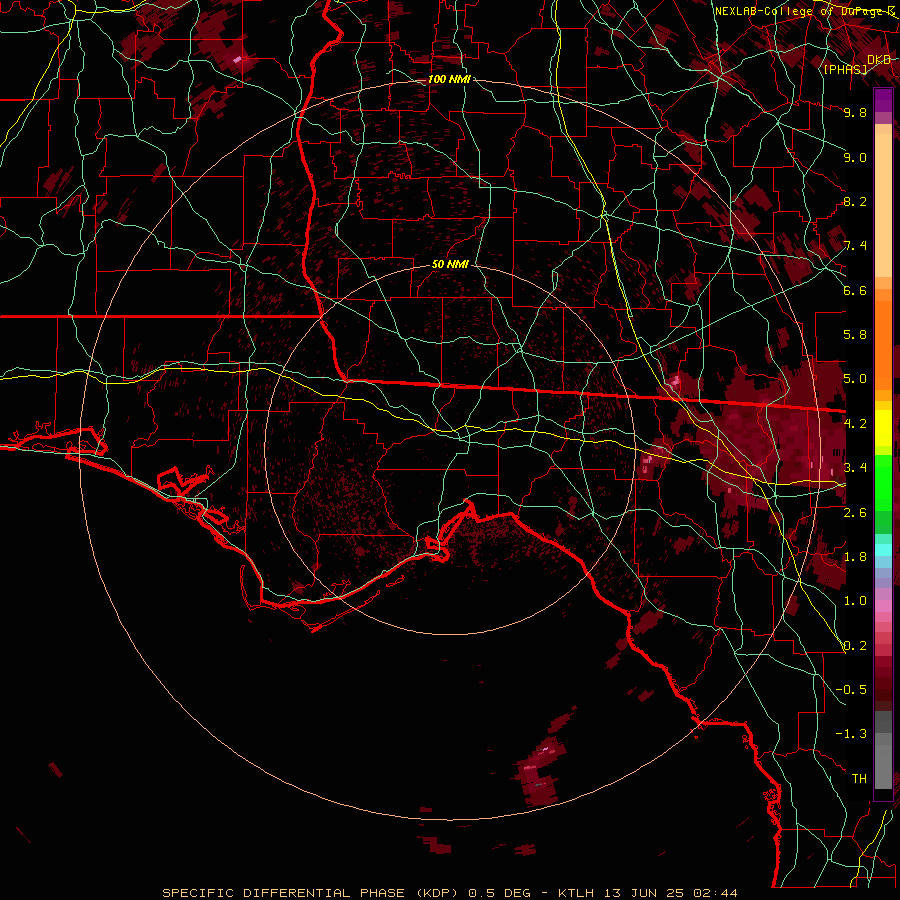
Task: Click the 6.6 scale value
Action: [x=855, y=290]
